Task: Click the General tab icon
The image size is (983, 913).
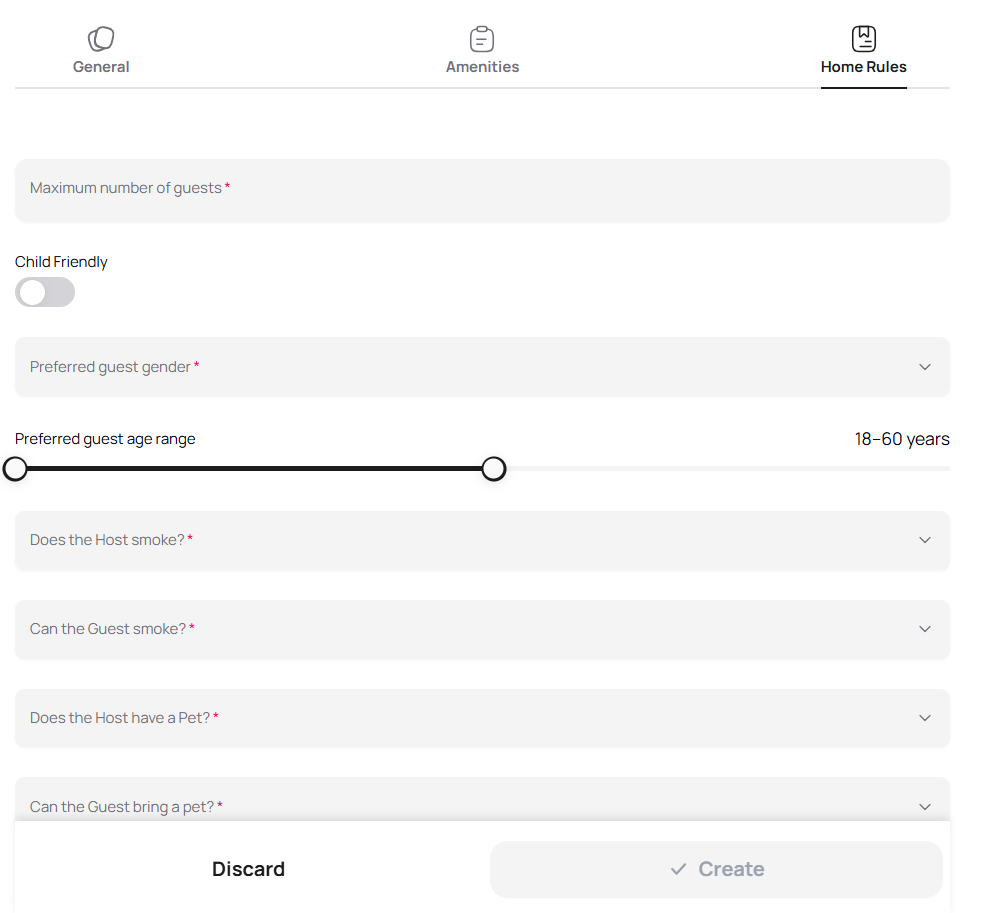Action: (x=101, y=39)
